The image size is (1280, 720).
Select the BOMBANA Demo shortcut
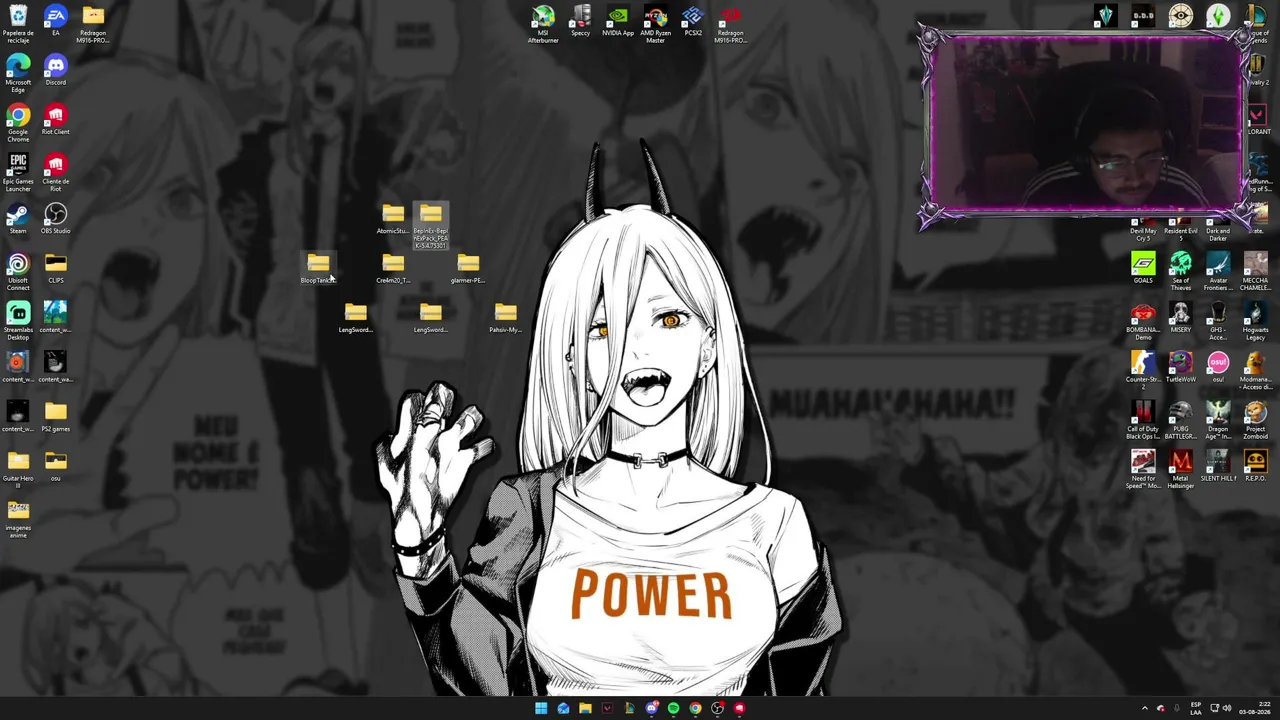click(1143, 322)
